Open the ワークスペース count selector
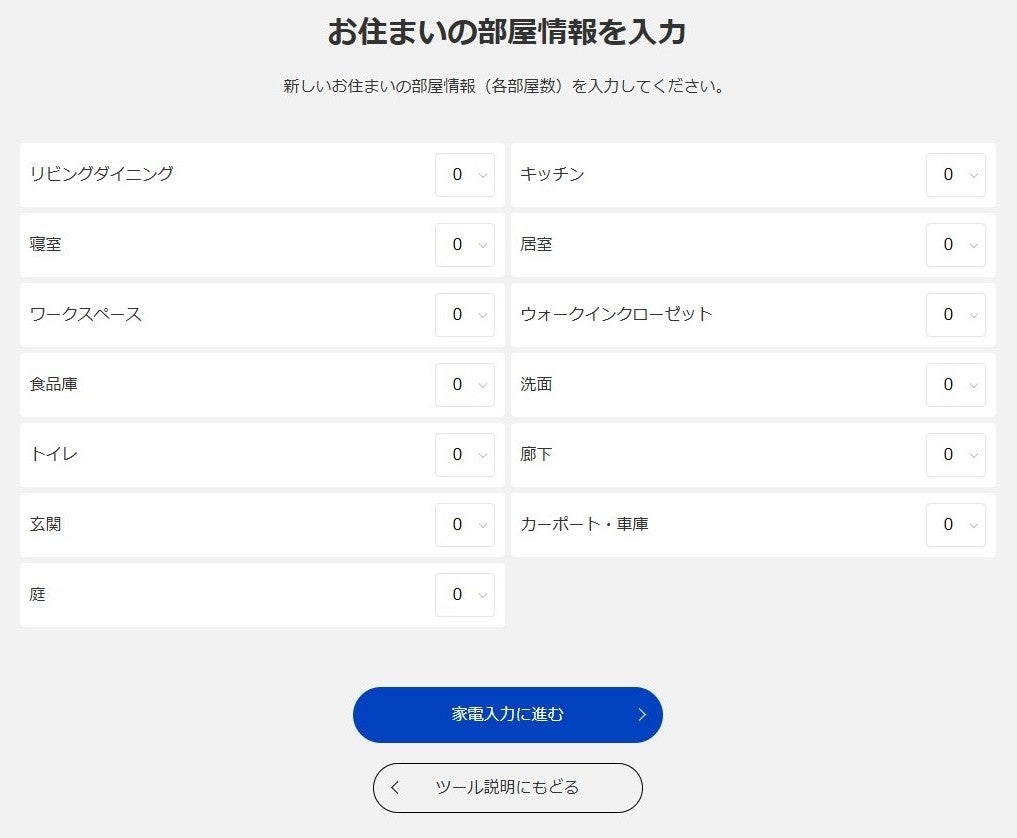This screenshot has width=1017, height=838. coord(464,314)
